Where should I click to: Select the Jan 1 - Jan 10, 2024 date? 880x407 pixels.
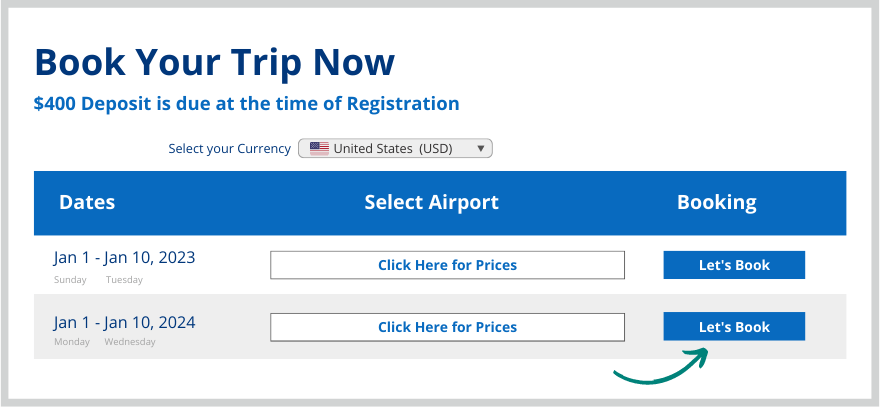click(x=124, y=322)
